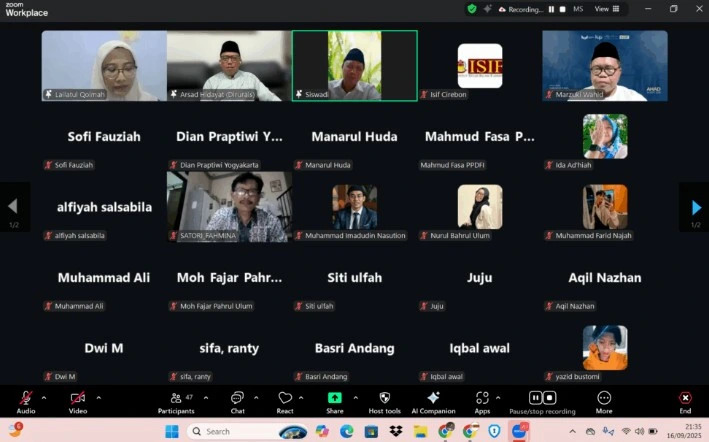Expand the audio options arrow next to Audio
Viewport: 709px width, 442px height.
click(43, 397)
